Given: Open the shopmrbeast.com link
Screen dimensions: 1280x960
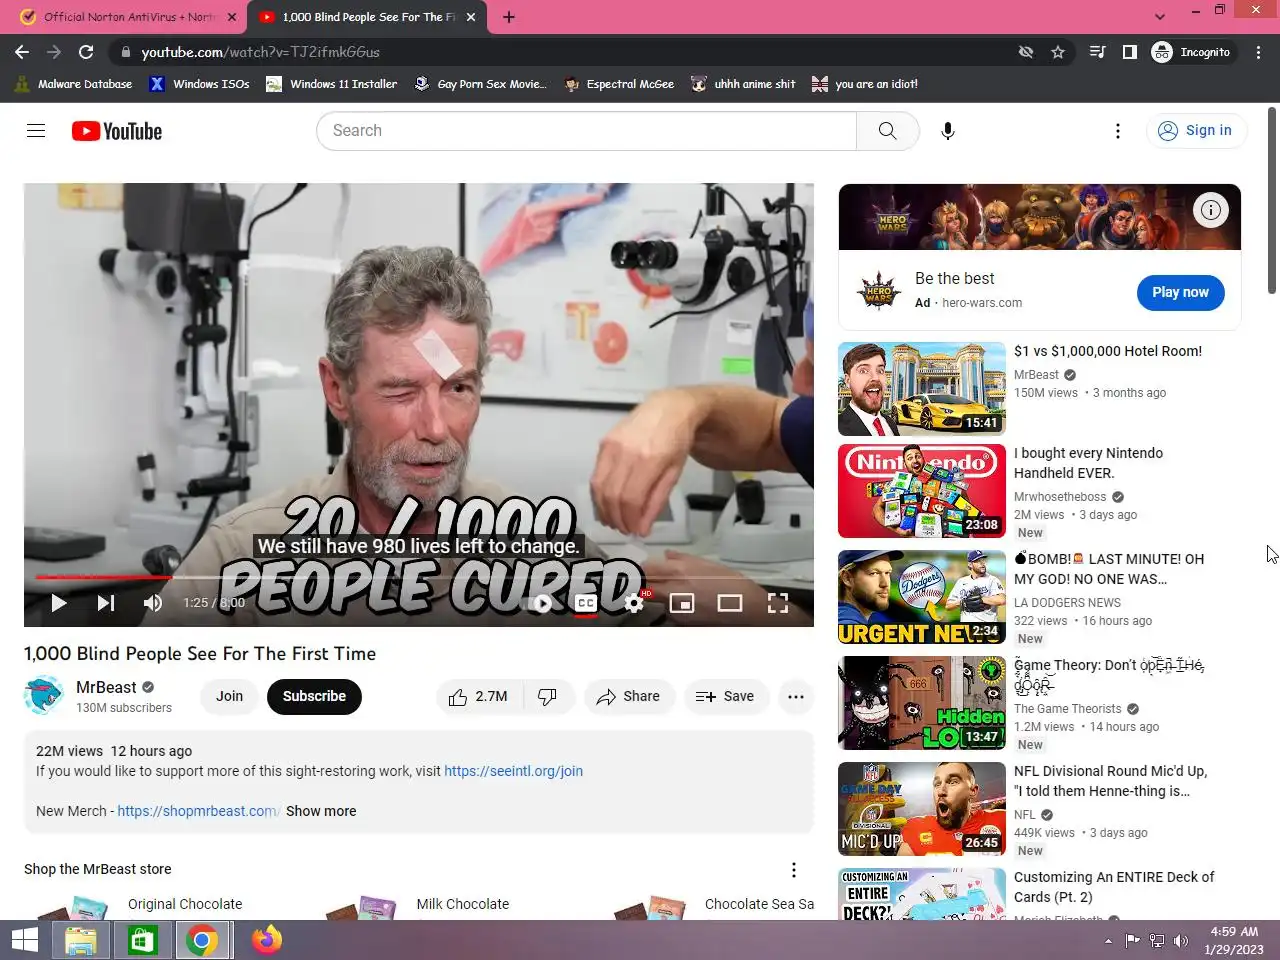Looking at the screenshot, I should (x=198, y=811).
